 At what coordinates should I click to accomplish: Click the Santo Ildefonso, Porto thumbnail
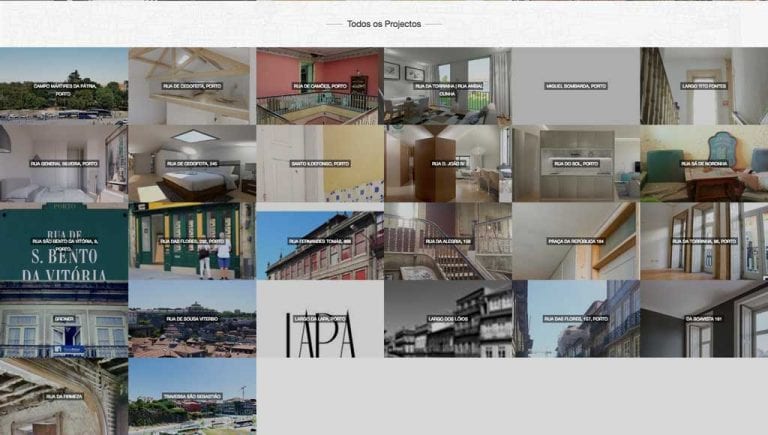click(320, 163)
